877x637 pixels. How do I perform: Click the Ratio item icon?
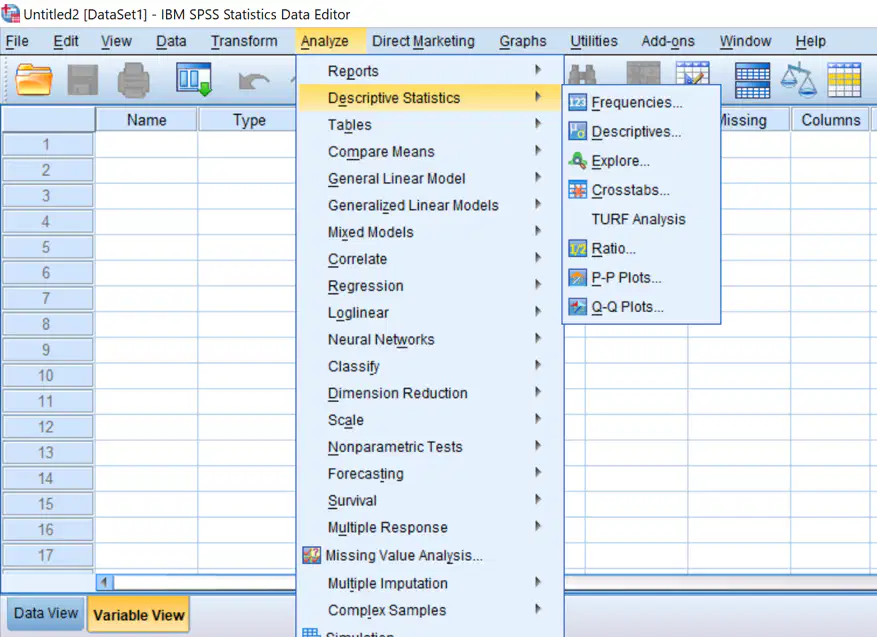[577, 248]
